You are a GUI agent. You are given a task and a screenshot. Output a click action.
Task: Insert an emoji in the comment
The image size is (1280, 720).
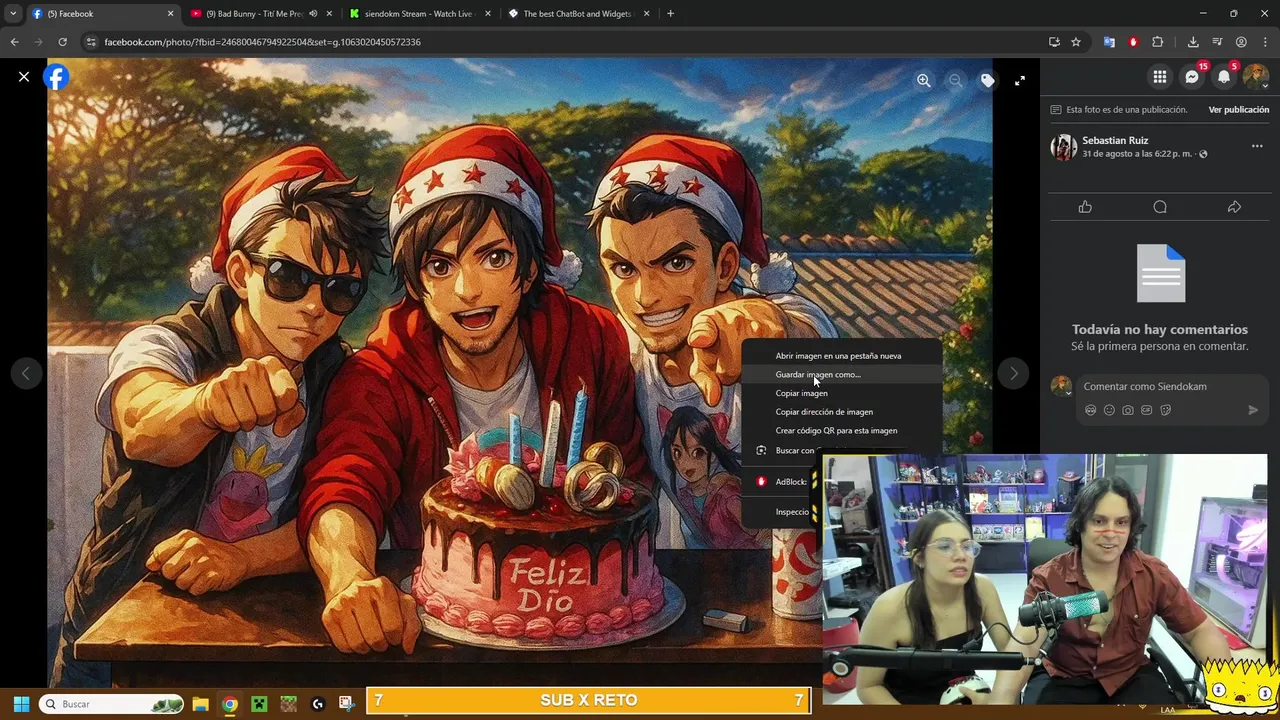coord(1109,410)
